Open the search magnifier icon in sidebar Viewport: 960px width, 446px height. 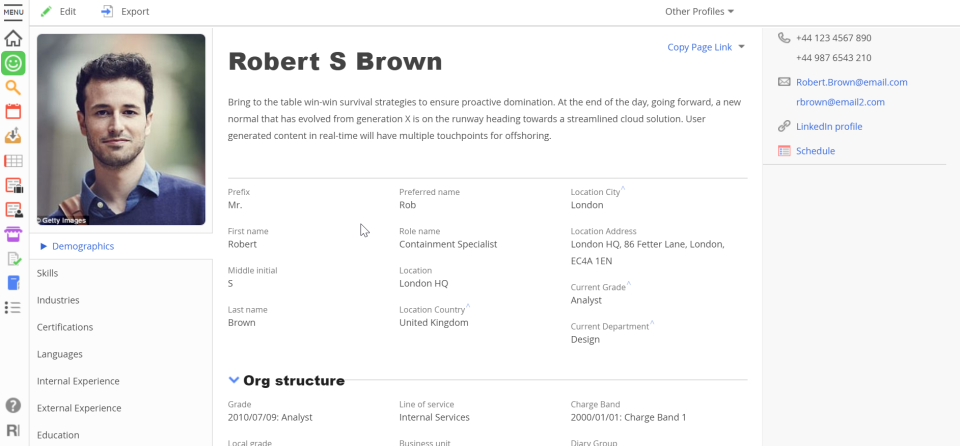(x=13, y=88)
